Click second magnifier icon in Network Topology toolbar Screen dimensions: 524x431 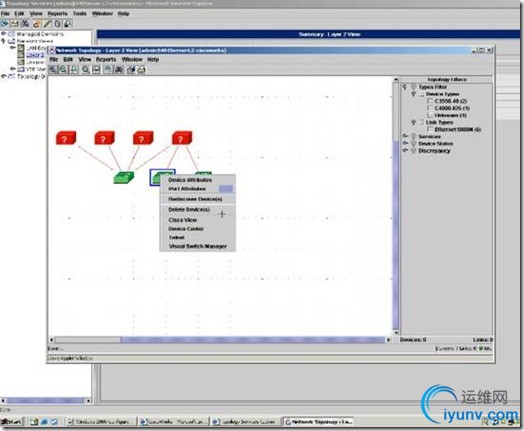click(x=63, y=69)
